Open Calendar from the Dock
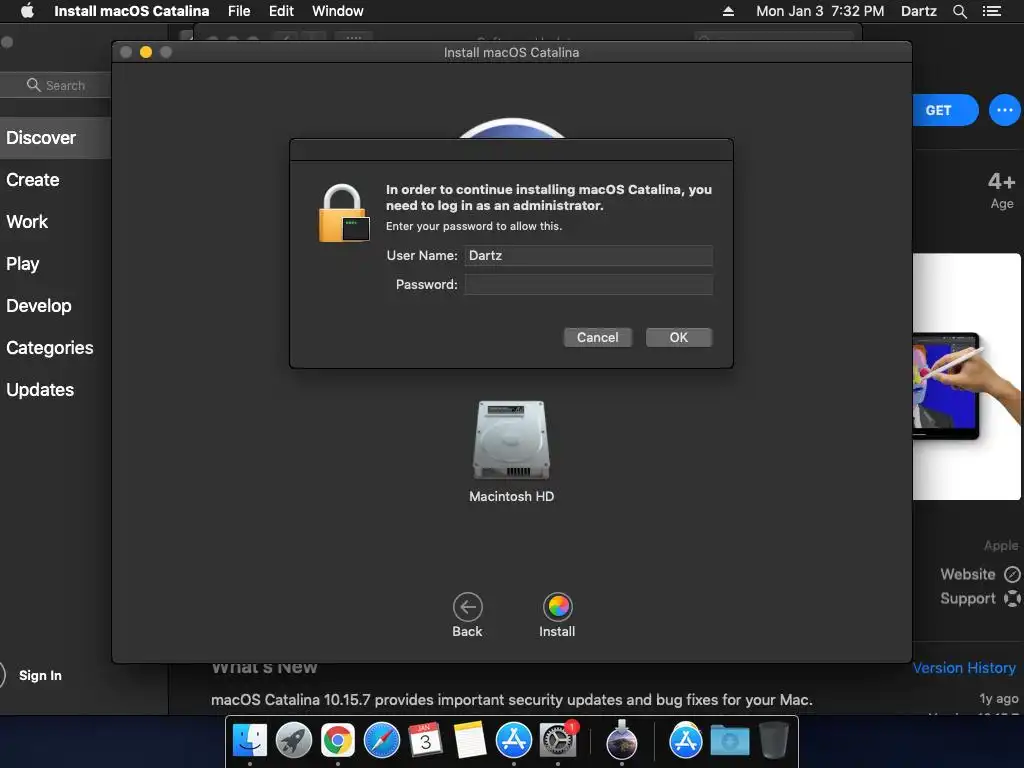 pyautogui.click(x=425, y=741)
